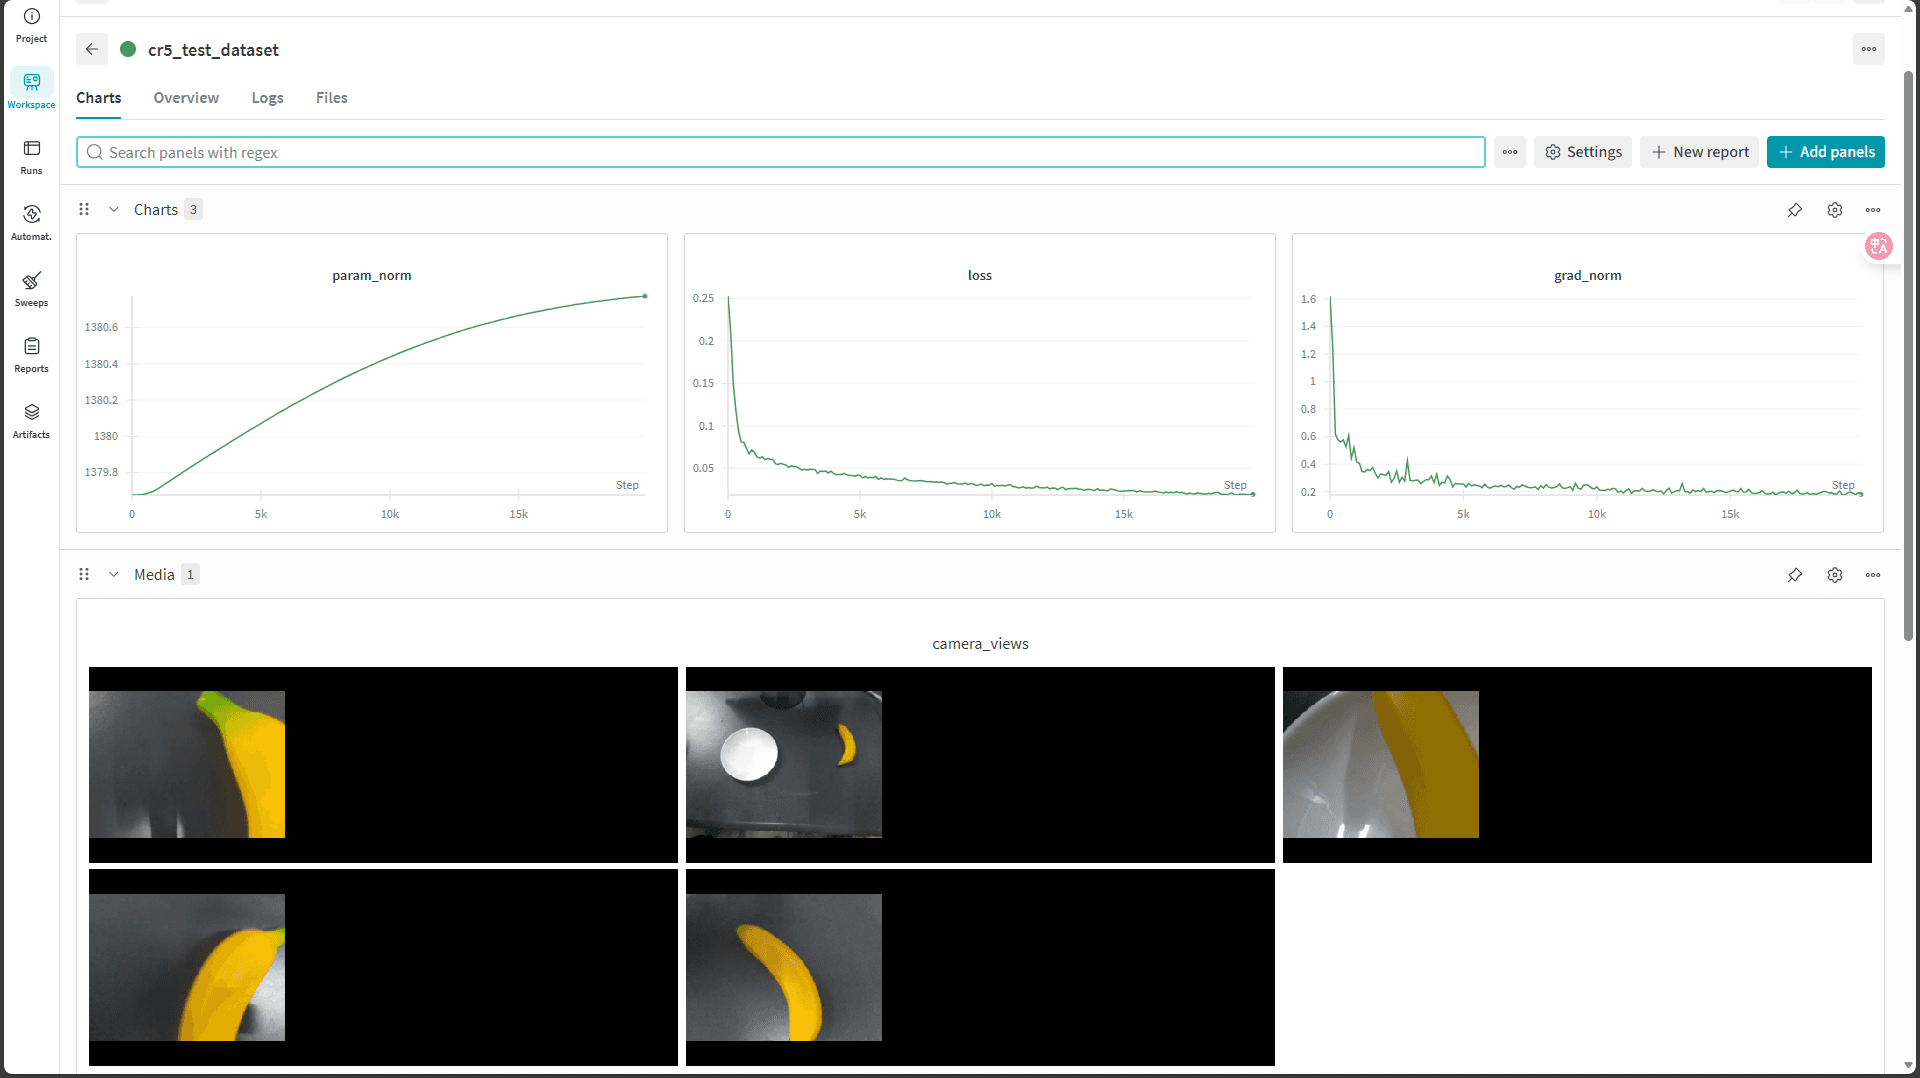This screenshot has width=1920, height=1078.
Task: Click the back arrow beside run name
Action: pos(92,49)
